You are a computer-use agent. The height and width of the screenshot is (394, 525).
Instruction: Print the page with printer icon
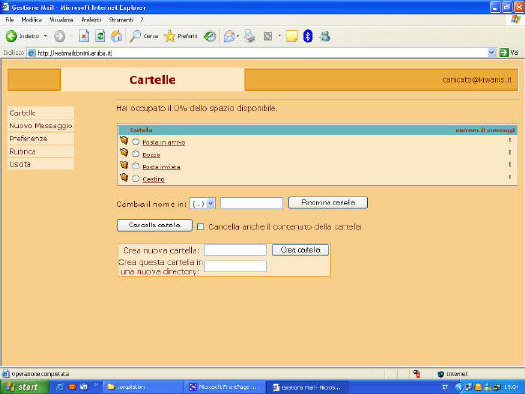249,36
